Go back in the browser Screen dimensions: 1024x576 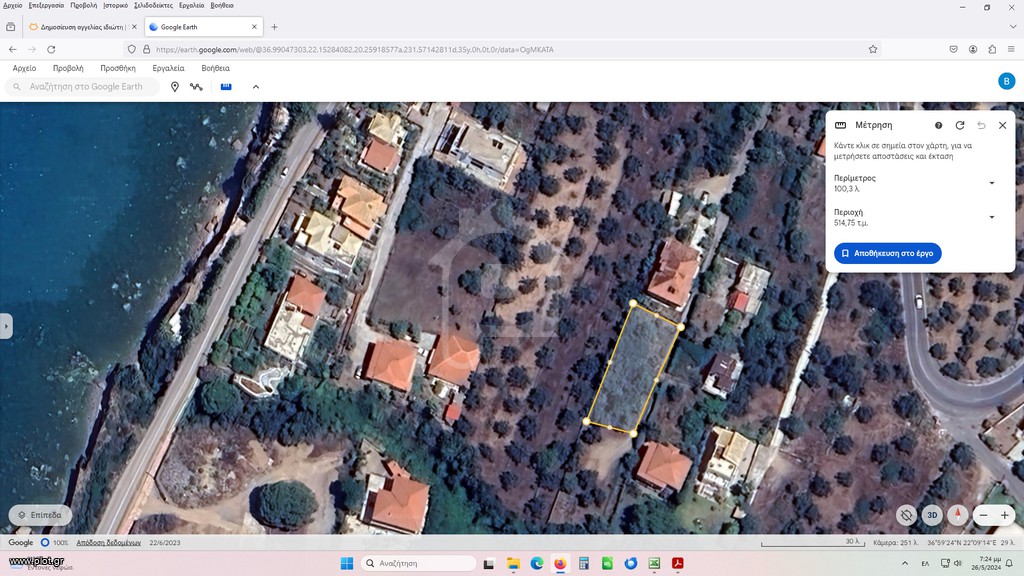coord(13,49)
